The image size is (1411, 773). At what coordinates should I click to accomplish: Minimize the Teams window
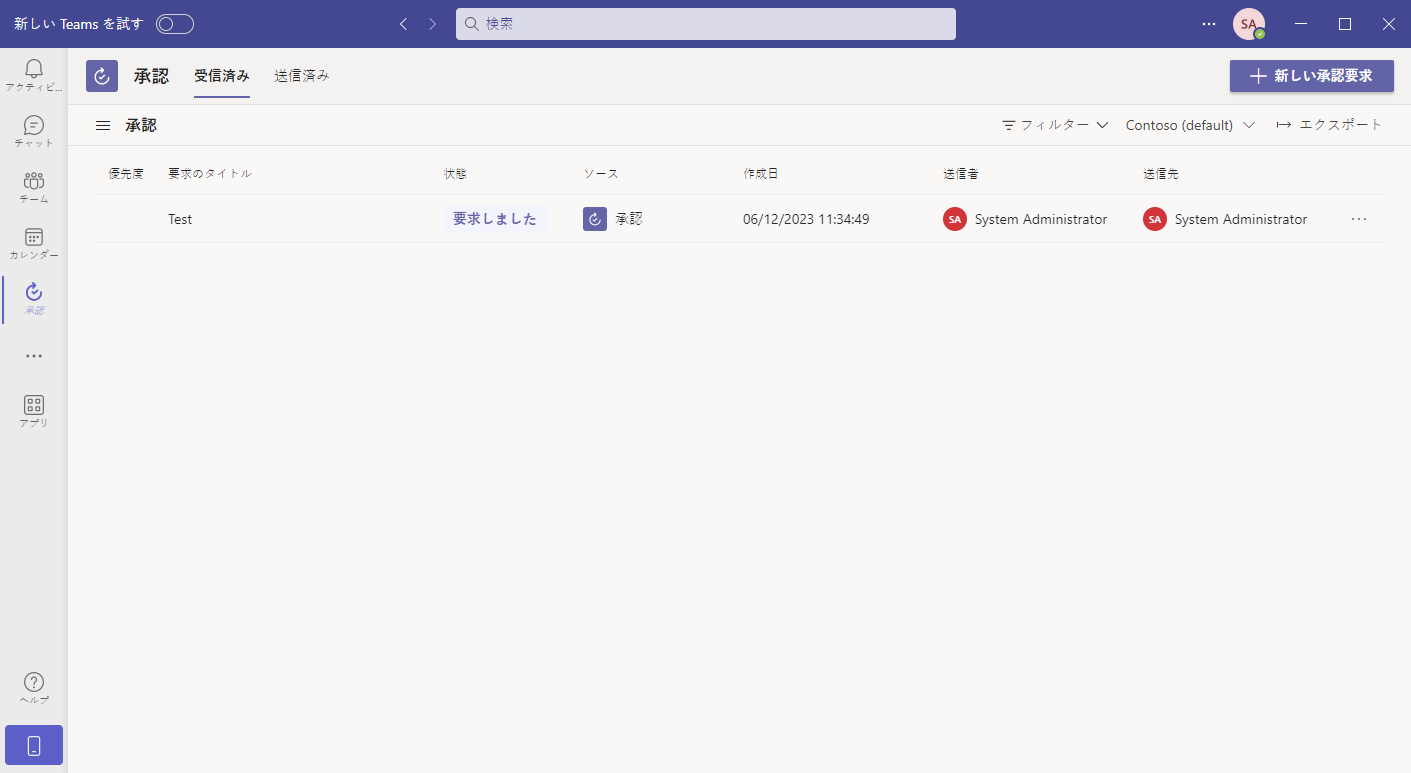tap(1301, 24)
